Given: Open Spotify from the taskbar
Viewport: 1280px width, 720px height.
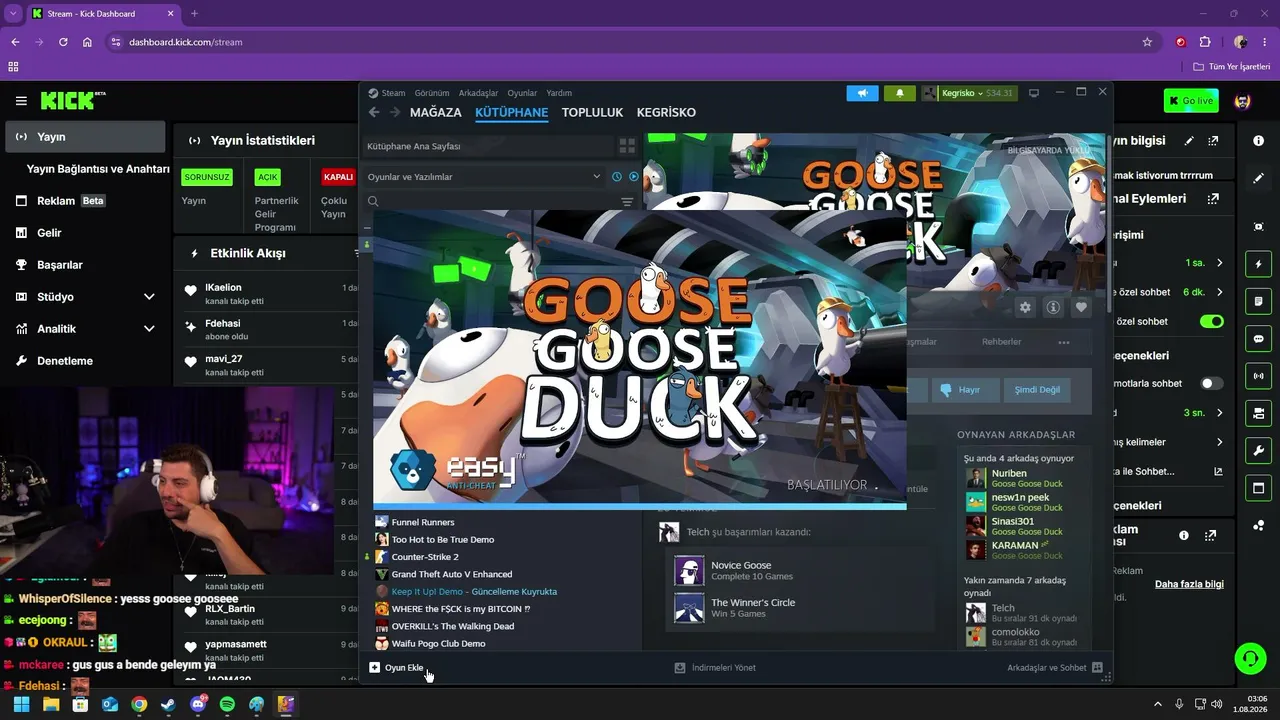Looking at the screenshot, I should point(227,704).
